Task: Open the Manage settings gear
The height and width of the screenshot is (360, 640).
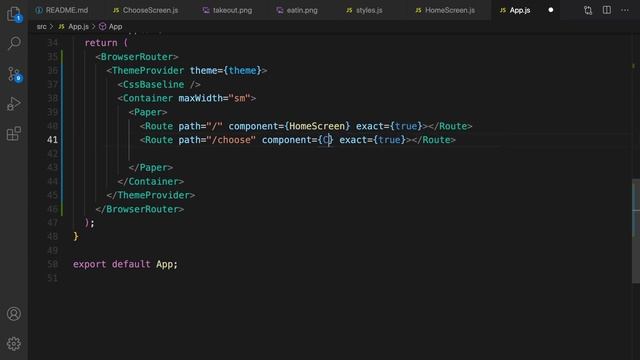Action: 14,344
